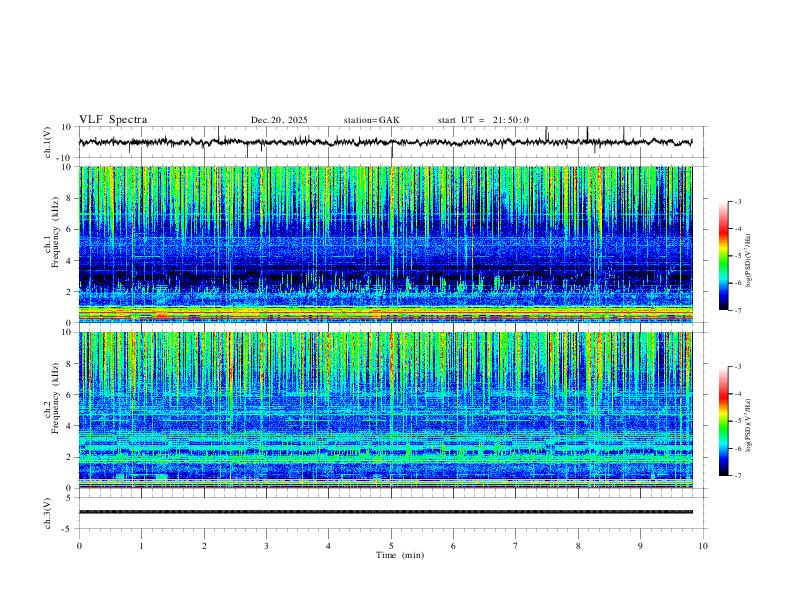Viewport: 792px width, 612px height.
Task: Click the "0" tick on the Time axis
Action: (x=79, y=546)
